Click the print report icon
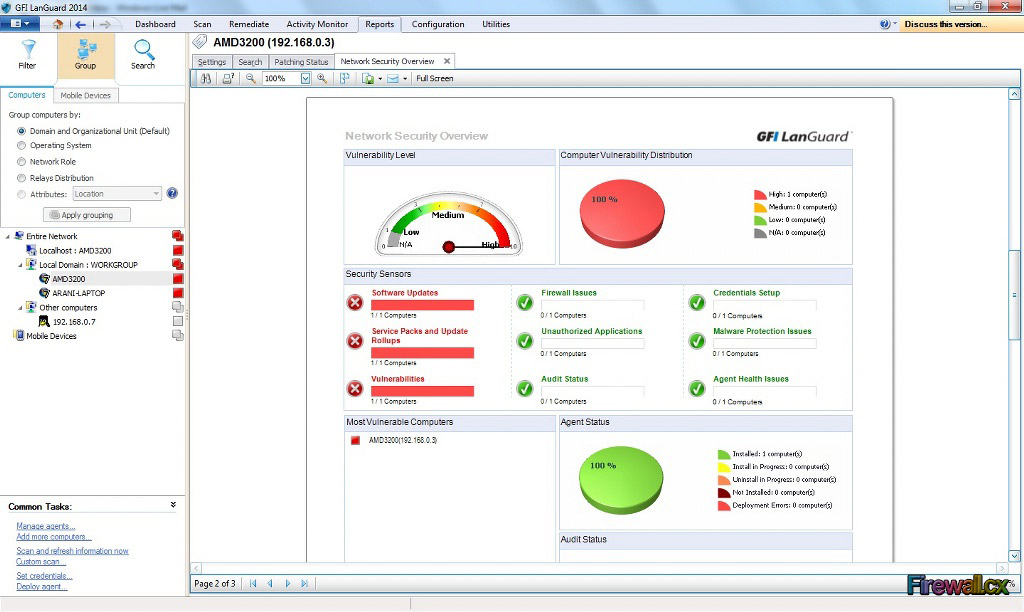Image resolution: width=1024 pixels, height=612 pixels. (x=228, y=78)
